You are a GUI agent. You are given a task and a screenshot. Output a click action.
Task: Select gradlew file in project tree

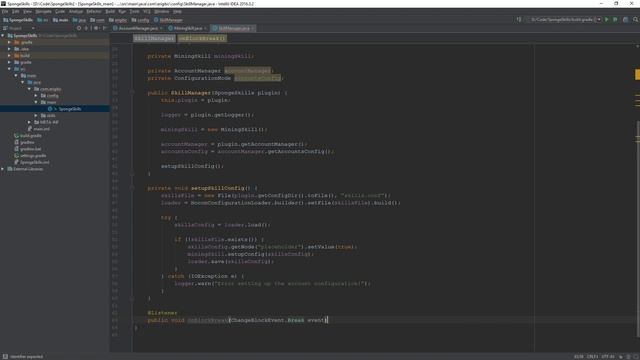point(24,142)
